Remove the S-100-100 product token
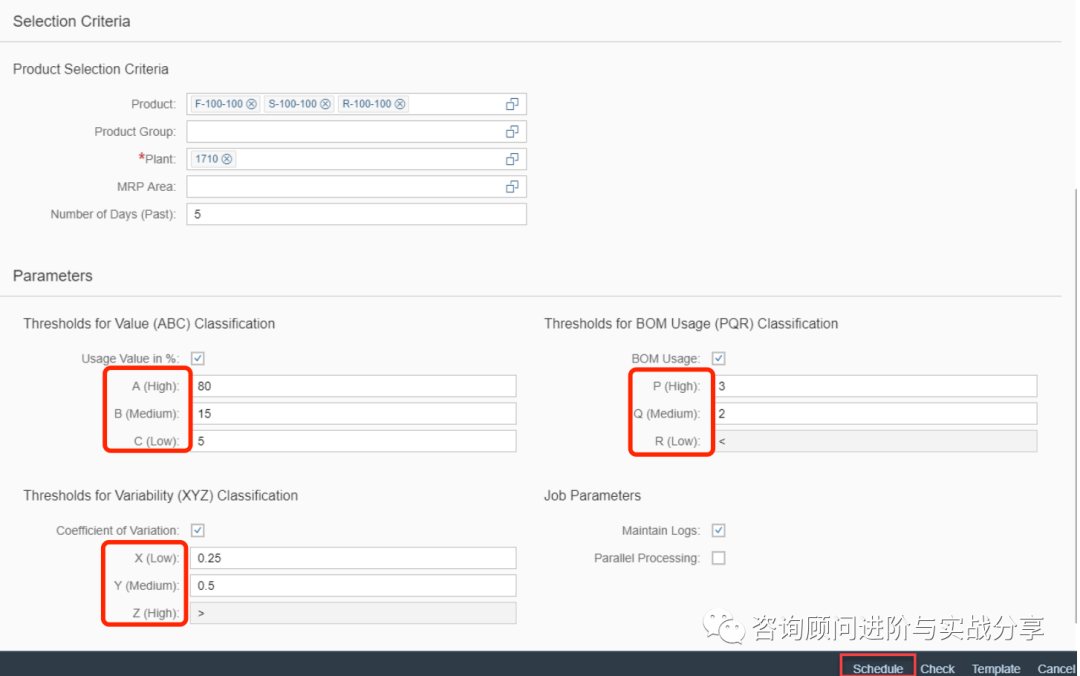The image size is (1080, 676). [327, 103]
